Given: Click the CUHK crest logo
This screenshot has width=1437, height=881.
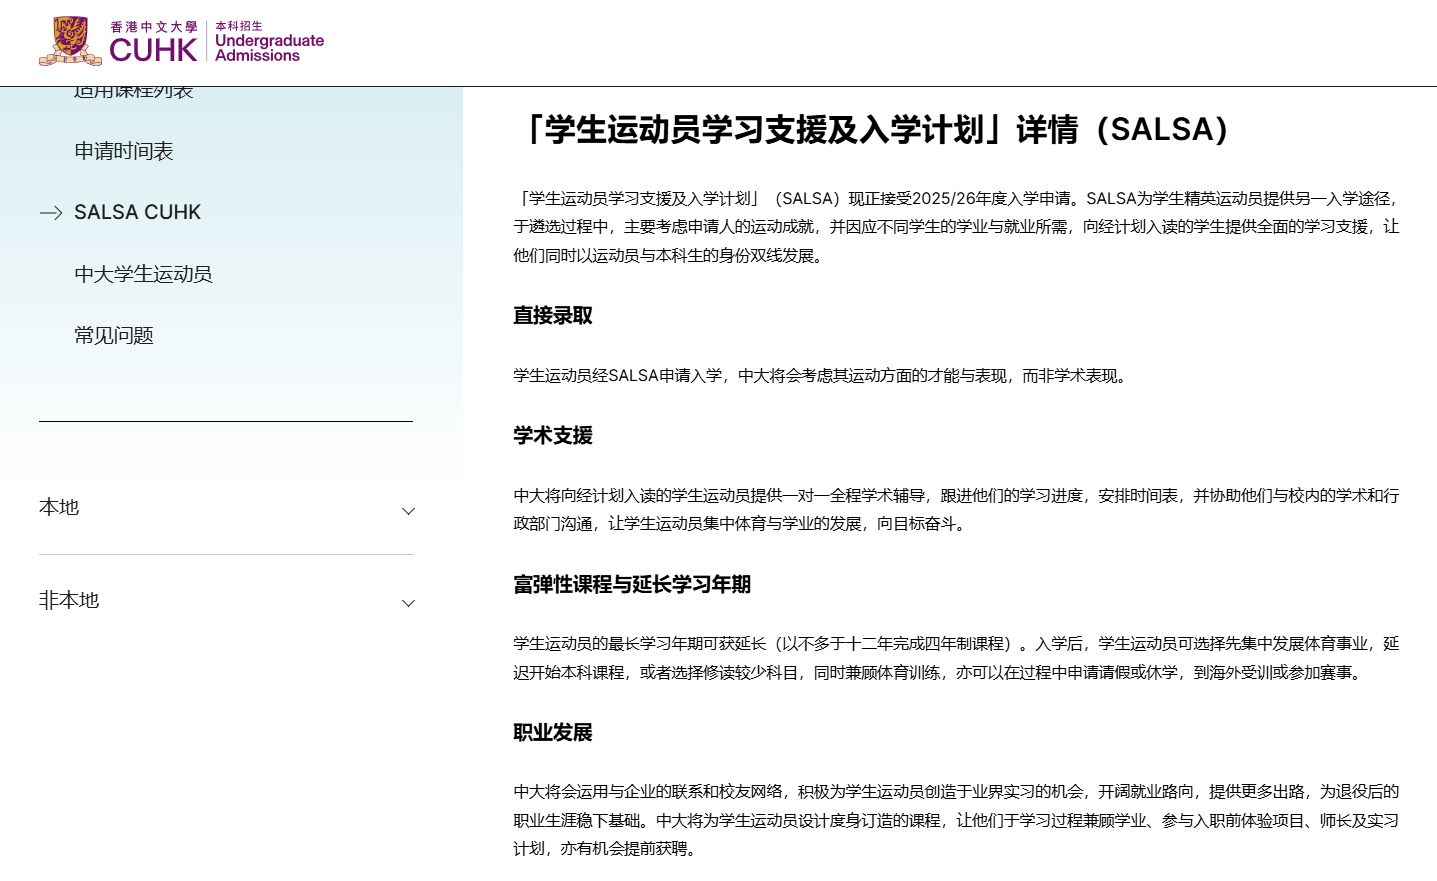Looking at the screenshot, I should point(70,41).
